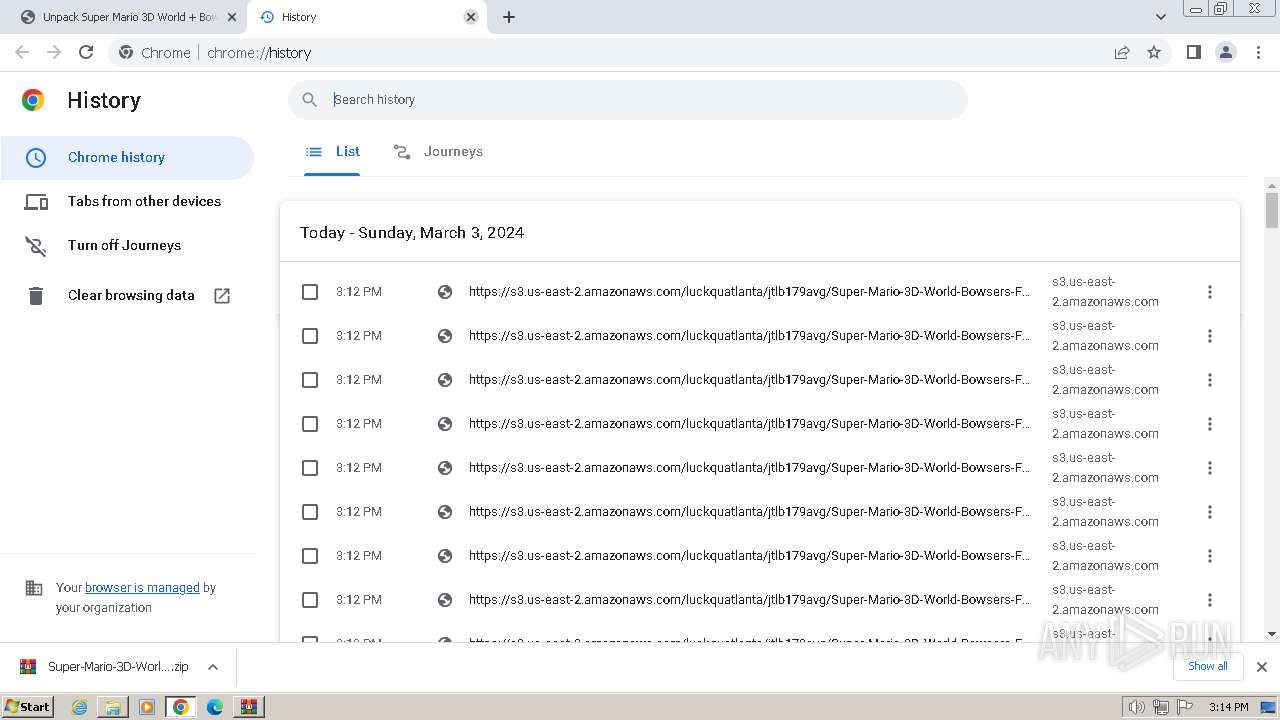Viewport: 1280px width, 720px height.
Task: Tick the checkbox of the third history entry
Action: tap(310, 380)
